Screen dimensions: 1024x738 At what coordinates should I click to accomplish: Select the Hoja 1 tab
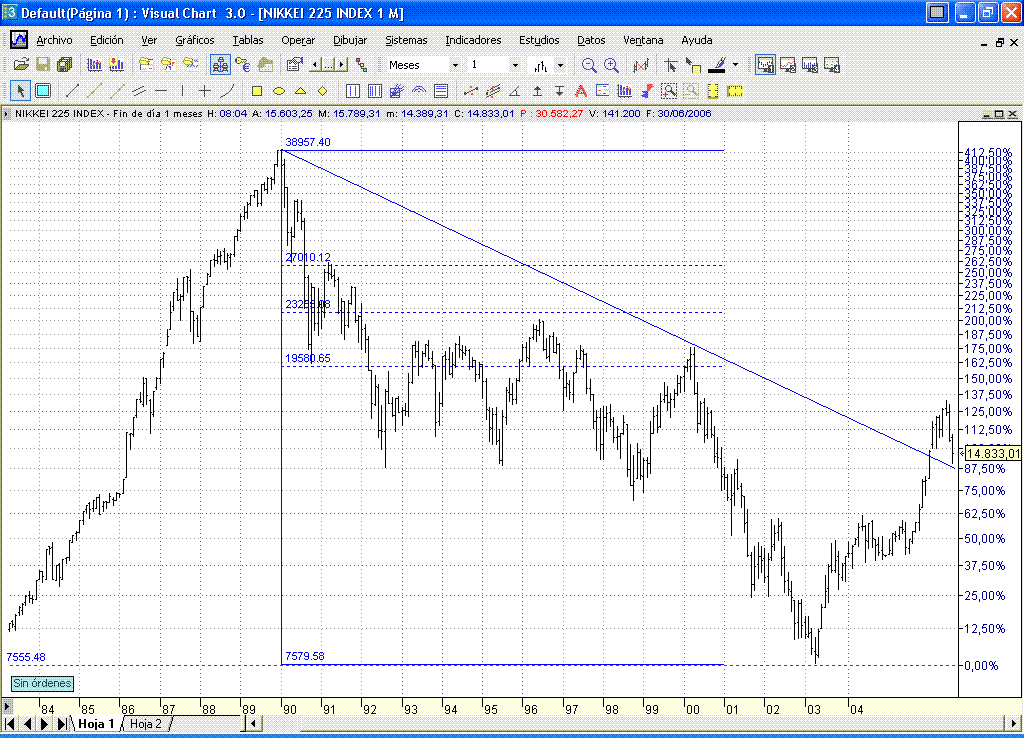(x=96, y=724)
